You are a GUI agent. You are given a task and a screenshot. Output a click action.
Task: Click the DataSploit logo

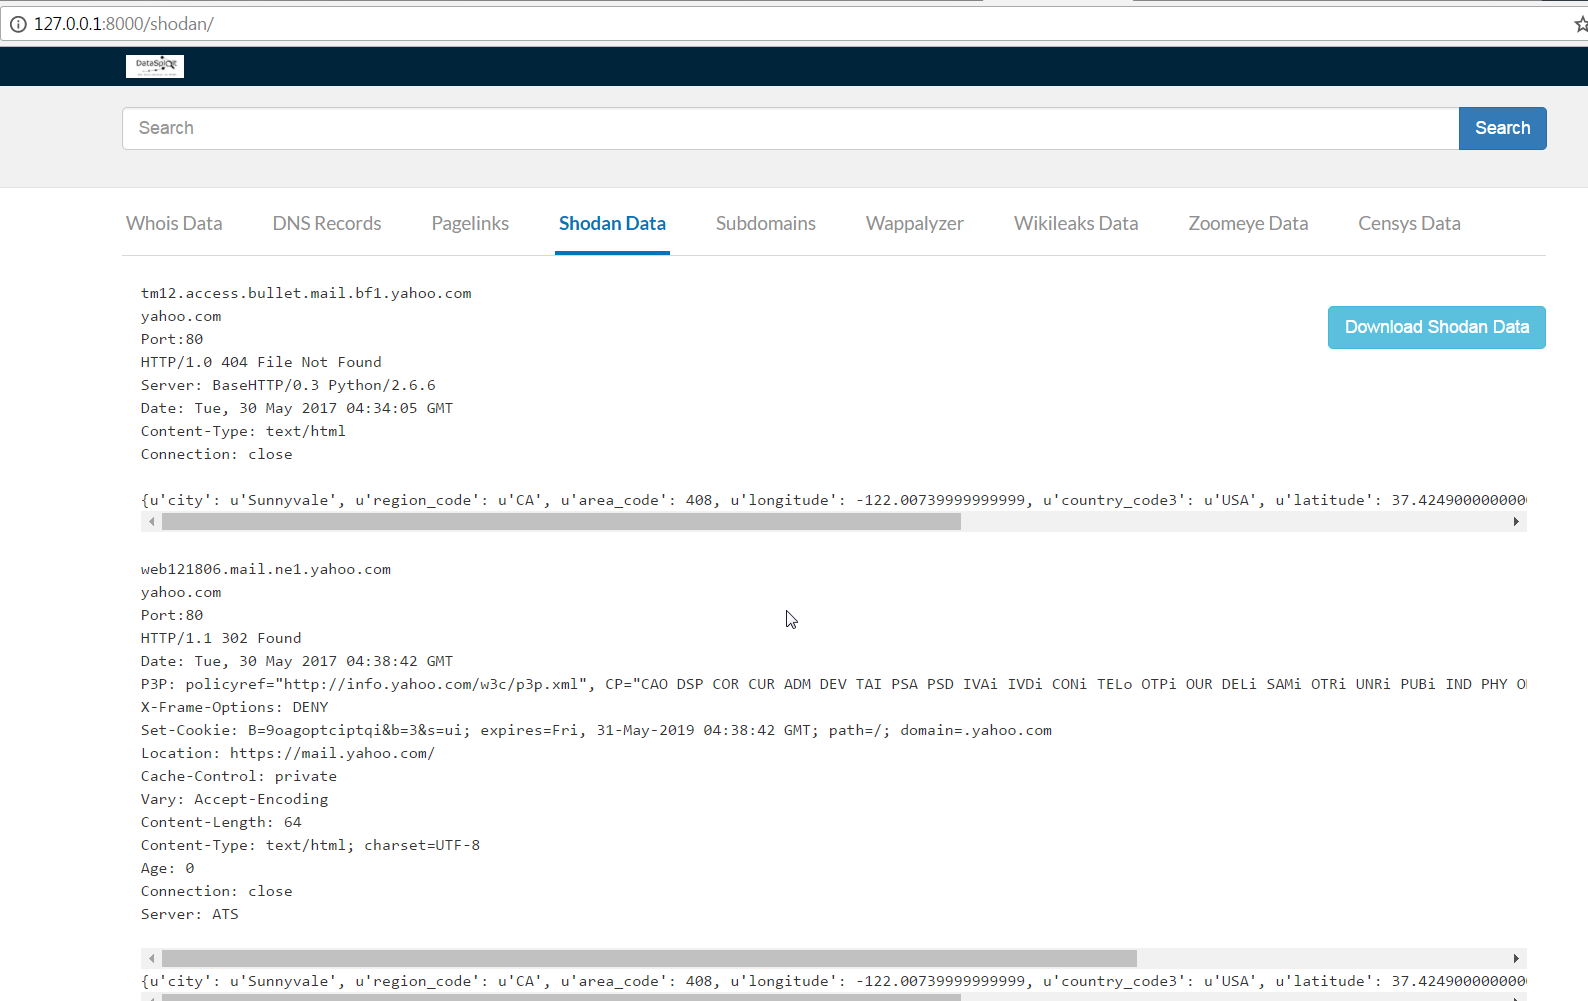coord(155,66)
